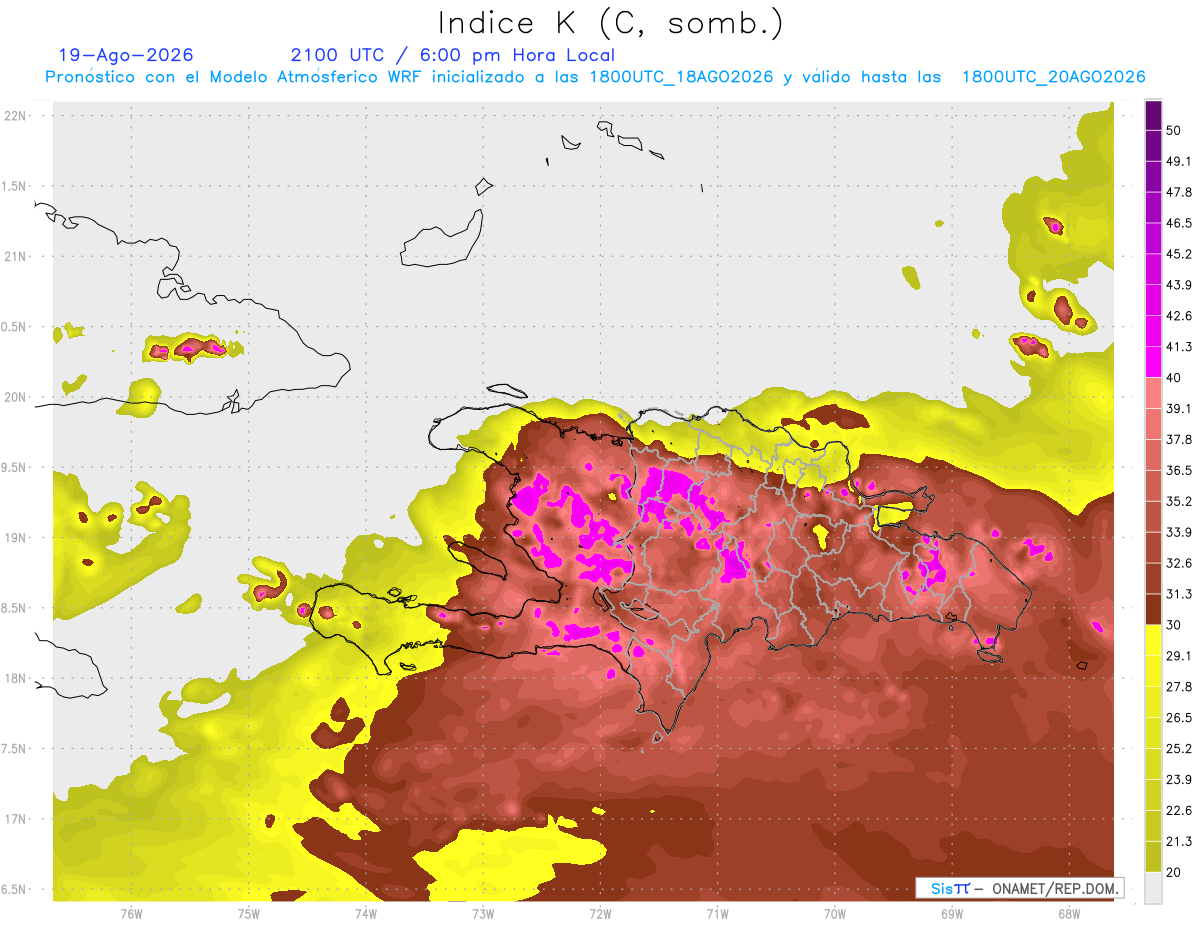Pick the dark brown legend band between 30 and 31.3
The width and height of the screenshot is (1200, 927).
coord(1154,610)
